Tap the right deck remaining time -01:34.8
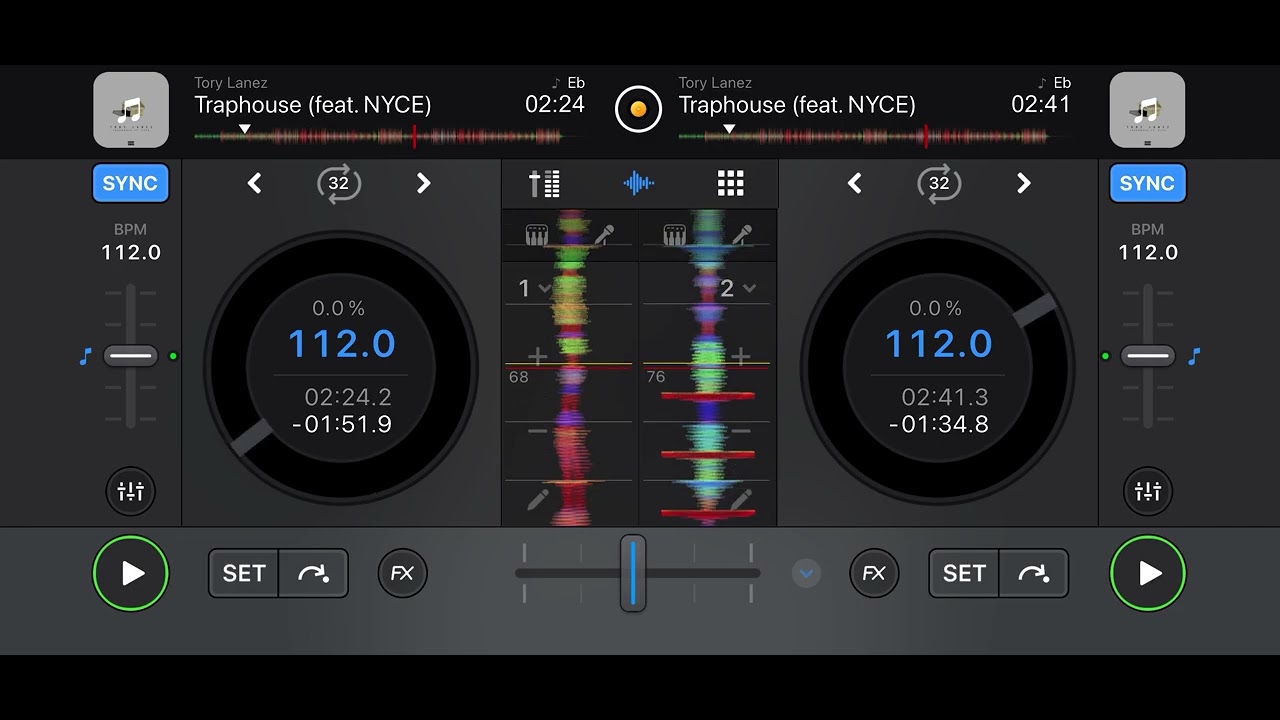Viewport: 1280px width, 720px height. pyautogui.click(x=939, y=424)
